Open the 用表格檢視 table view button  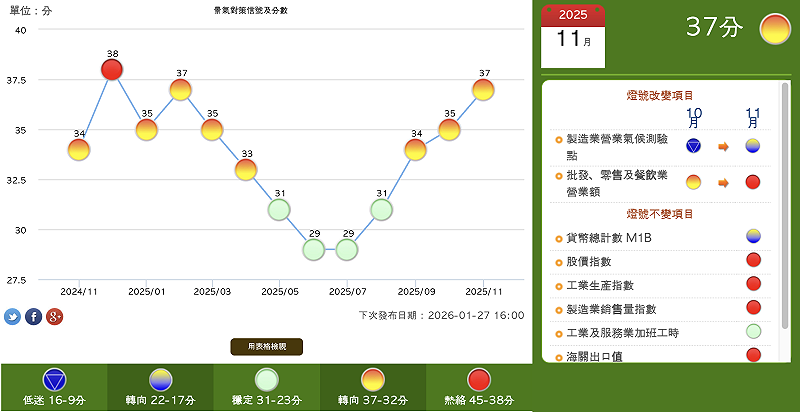266,347
